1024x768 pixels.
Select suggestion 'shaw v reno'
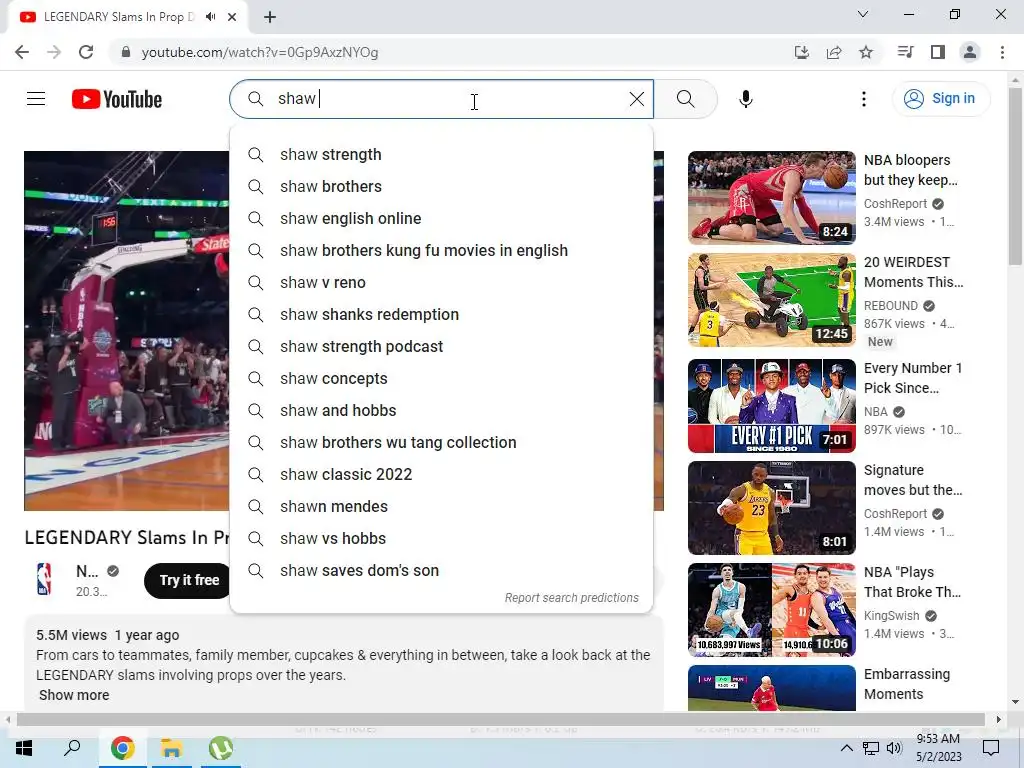click(x=441, y=283)
